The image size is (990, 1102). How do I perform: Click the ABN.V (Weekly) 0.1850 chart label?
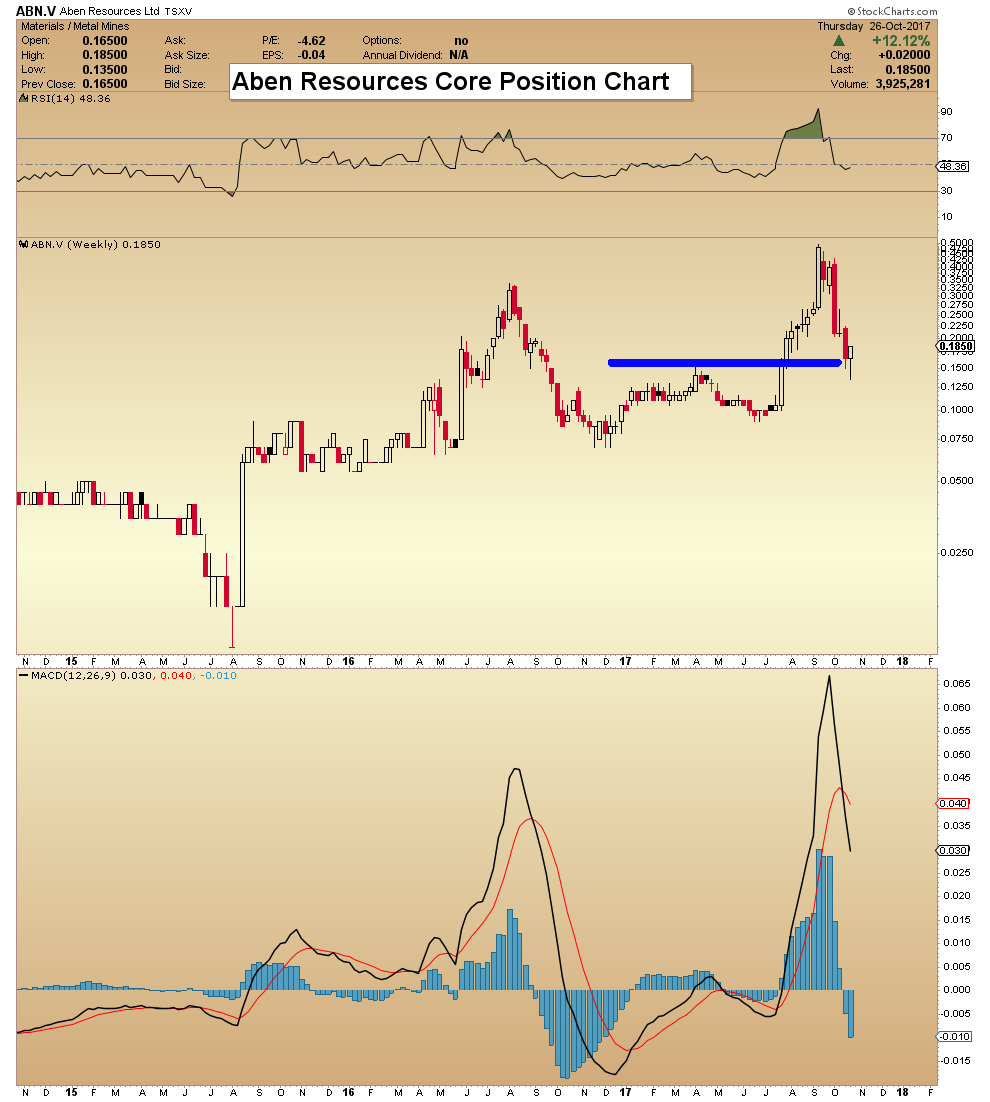tap(96, 245)
